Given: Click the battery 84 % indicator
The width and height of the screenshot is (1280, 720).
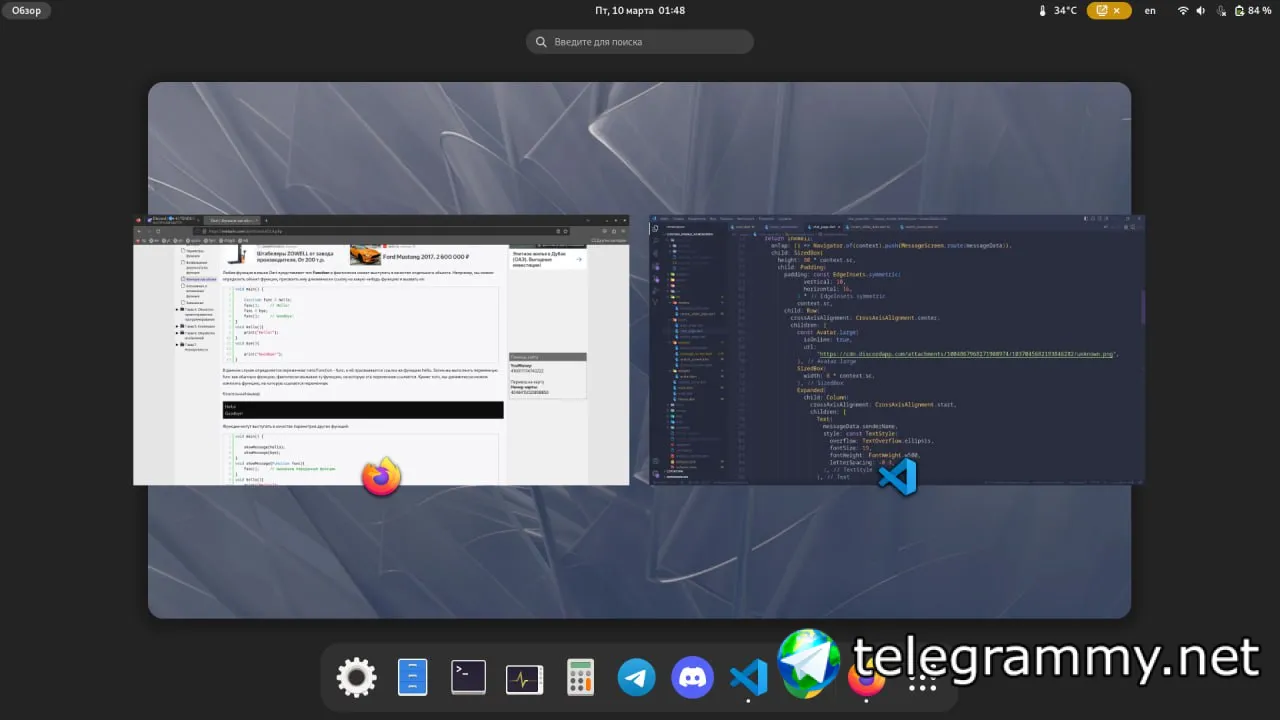Looking at the screenshot, I should point(1254,11).
